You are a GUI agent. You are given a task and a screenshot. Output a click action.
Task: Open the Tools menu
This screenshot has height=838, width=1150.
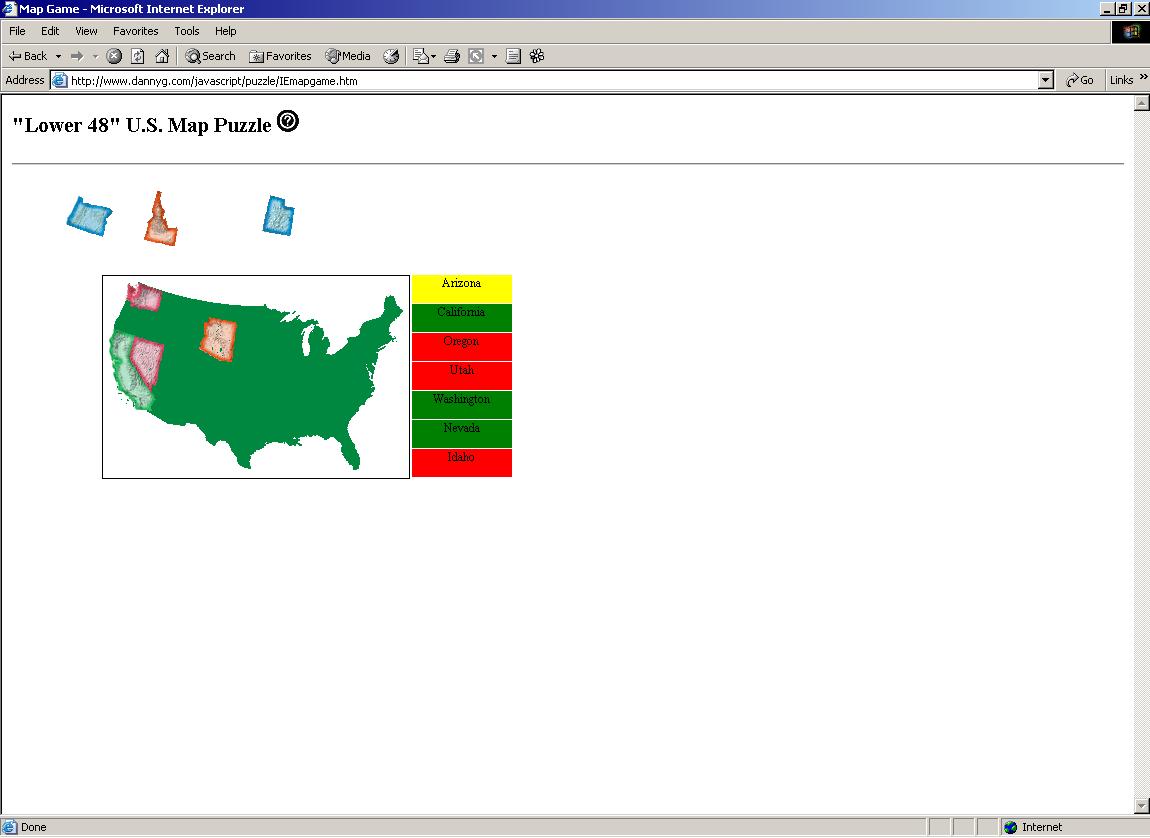[186, 31]
